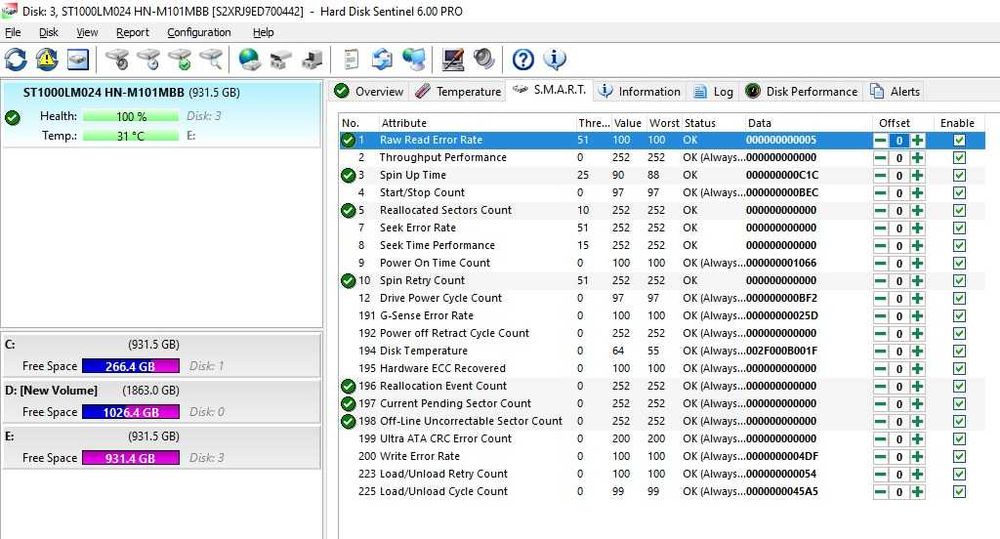Toggle Enable checkbox for Seek Error Rate
The image size is (1000, 539).
tap(959, 228)
